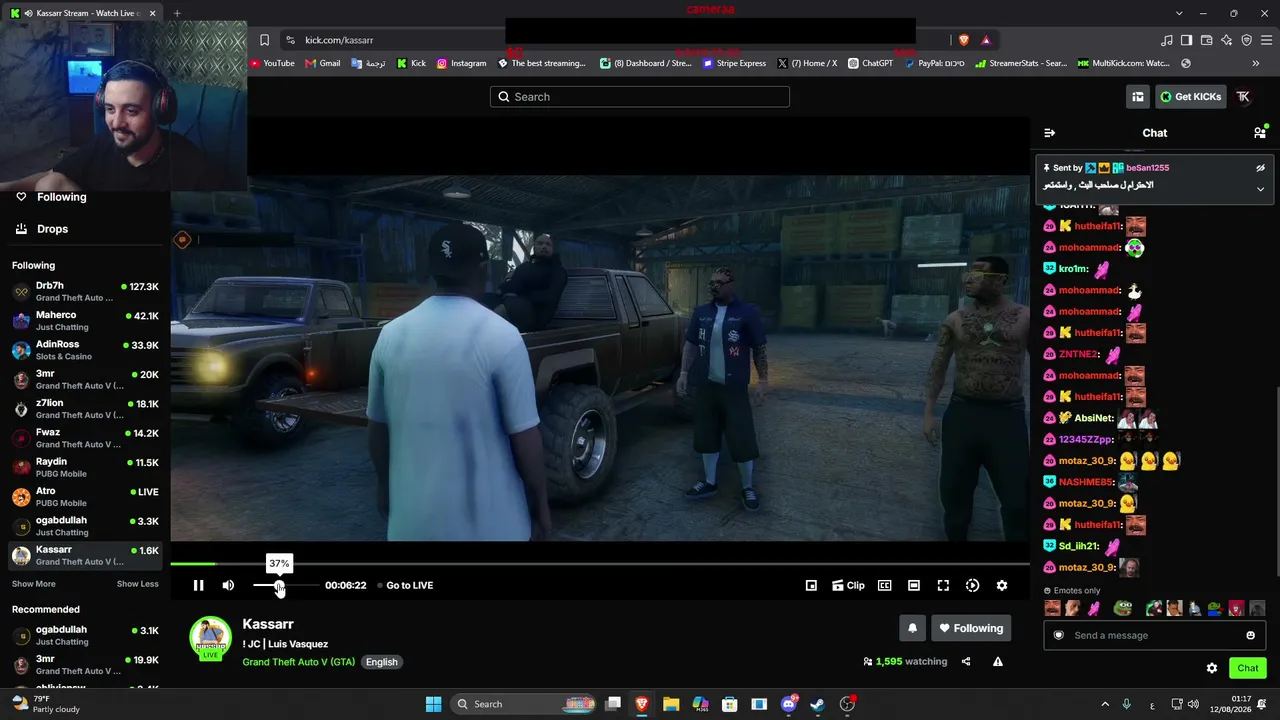Open Steam from taskbar
The width and height of the screenshot is (1280, 720).
click(817, 704)
